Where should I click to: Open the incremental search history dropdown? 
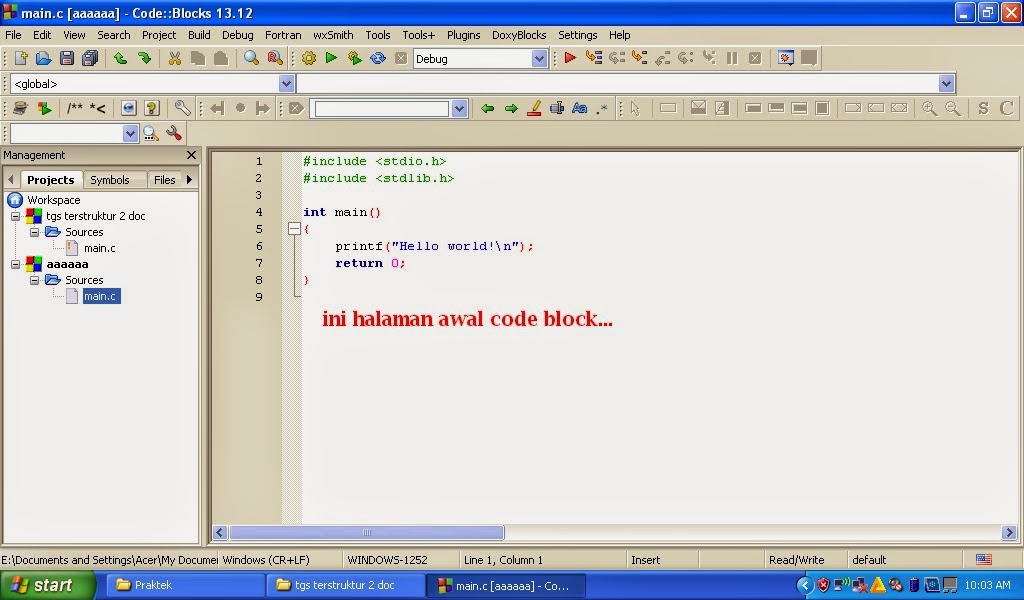459,108
